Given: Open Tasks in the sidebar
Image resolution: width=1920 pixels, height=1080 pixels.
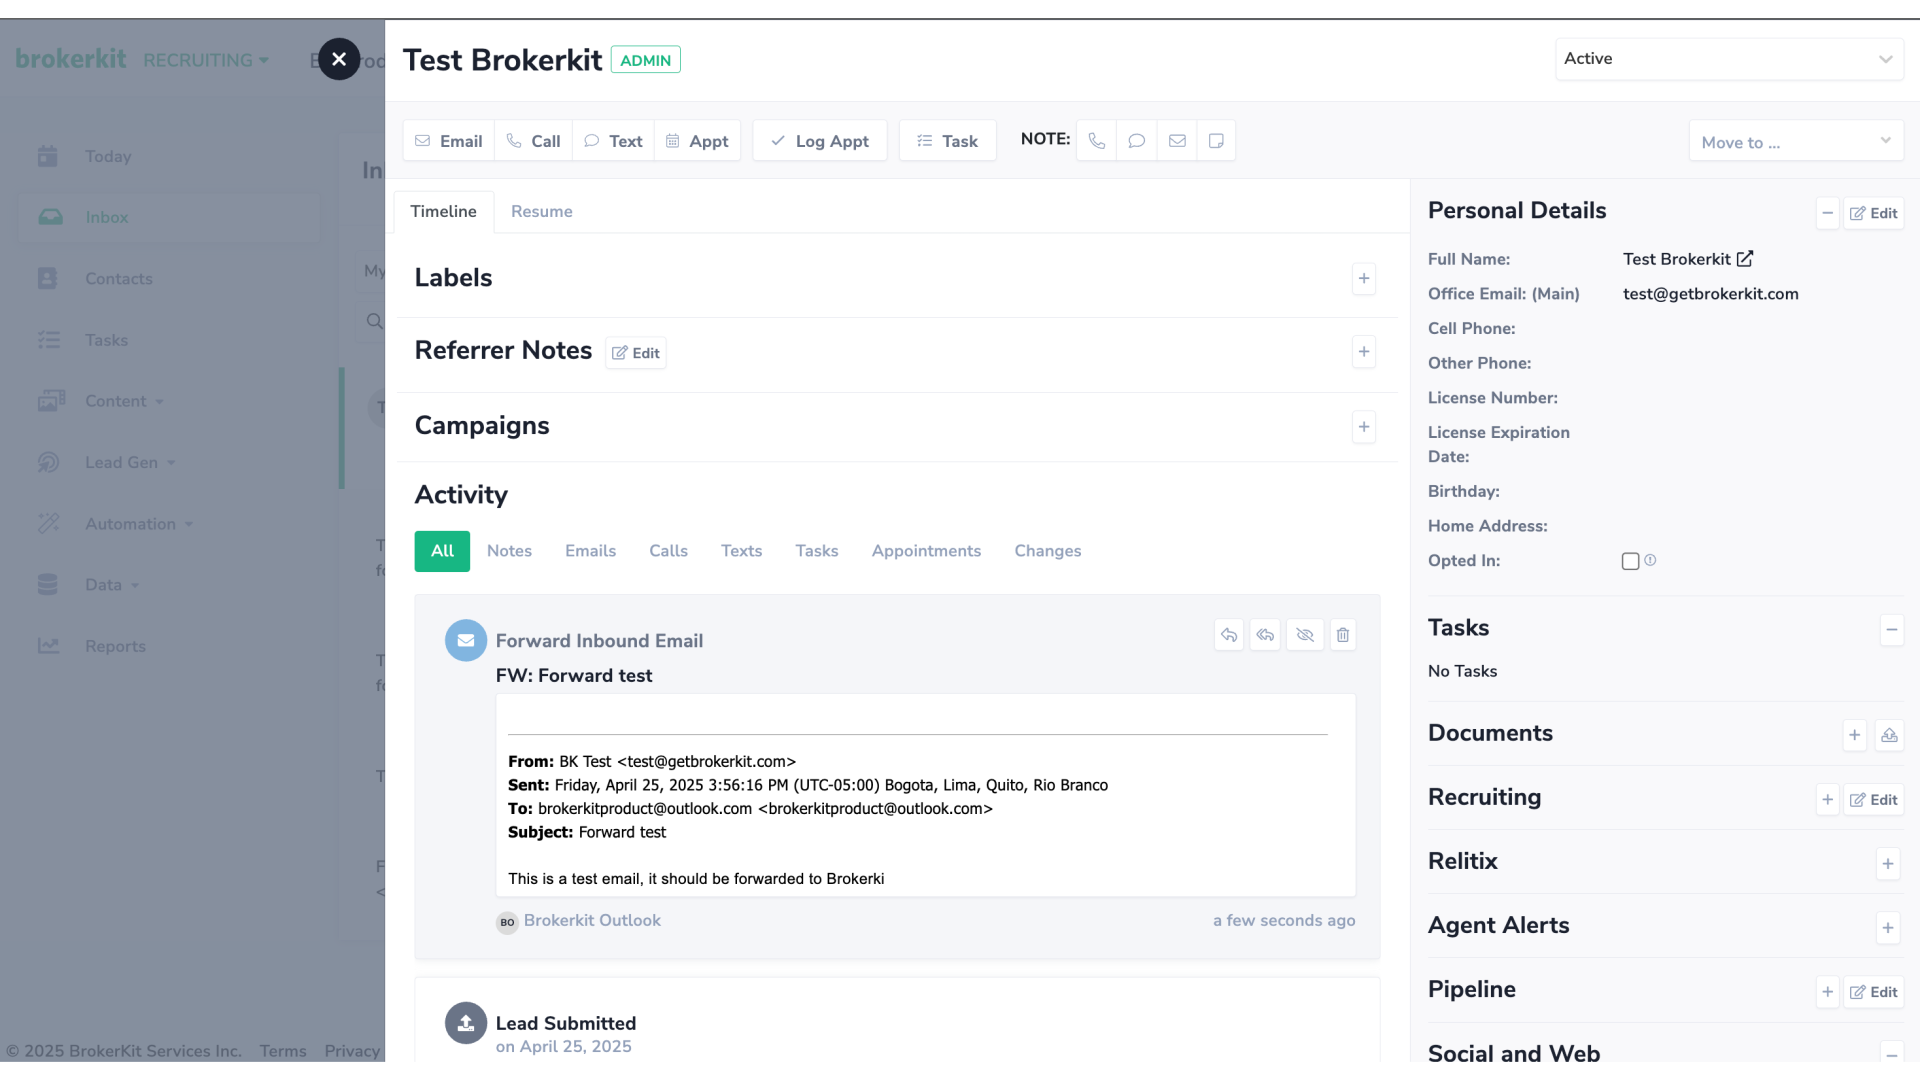Looking at the screenshot, I should pyautogui.click(x=106, y=340).
